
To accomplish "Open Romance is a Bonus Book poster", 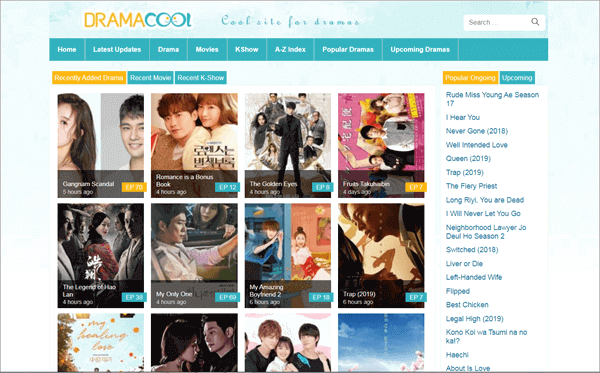I will coord(194,145).
